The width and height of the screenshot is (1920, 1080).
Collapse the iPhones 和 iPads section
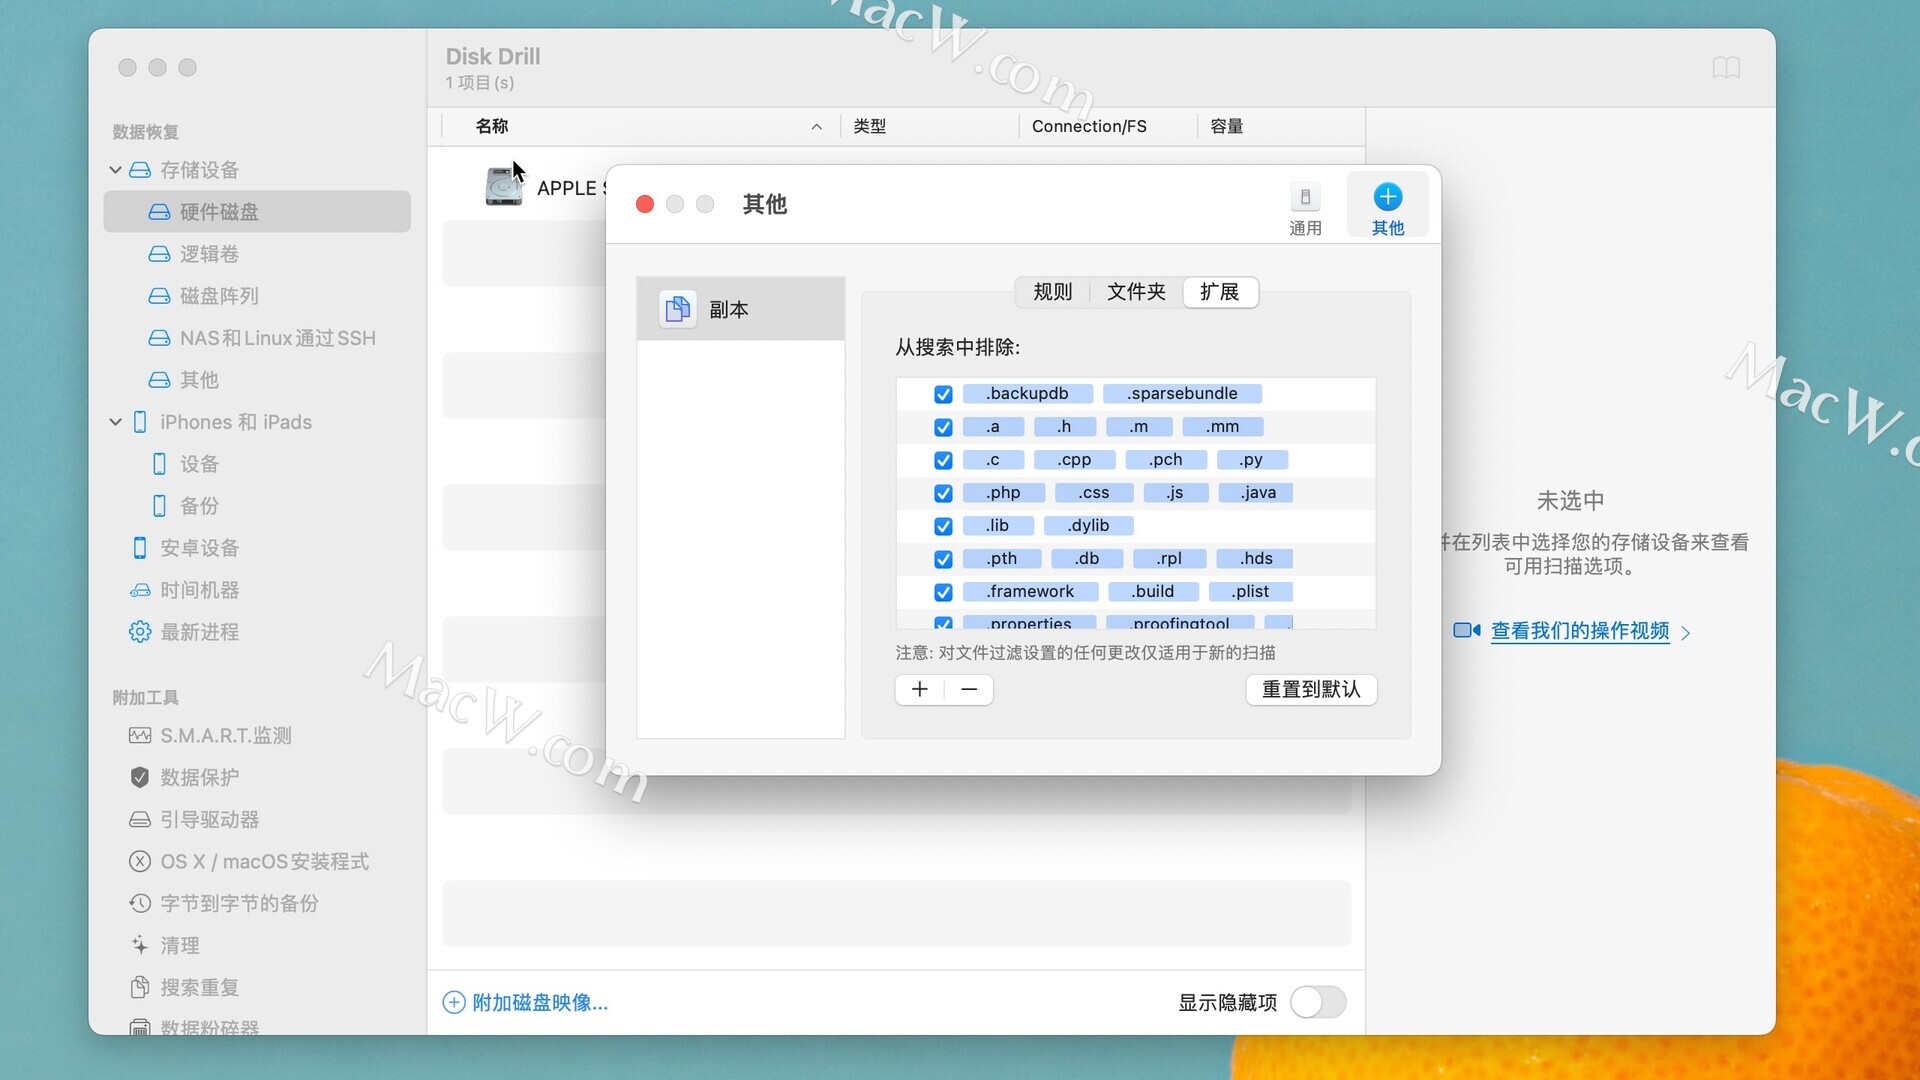click(x=116, y=422)
